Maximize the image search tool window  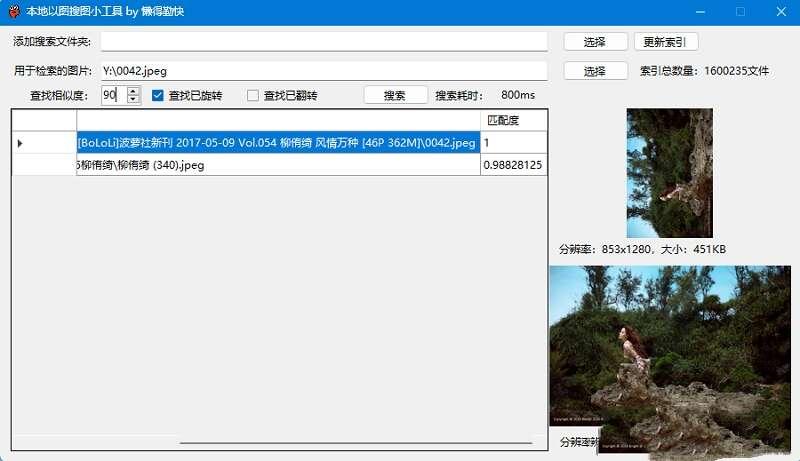(741, 12)
